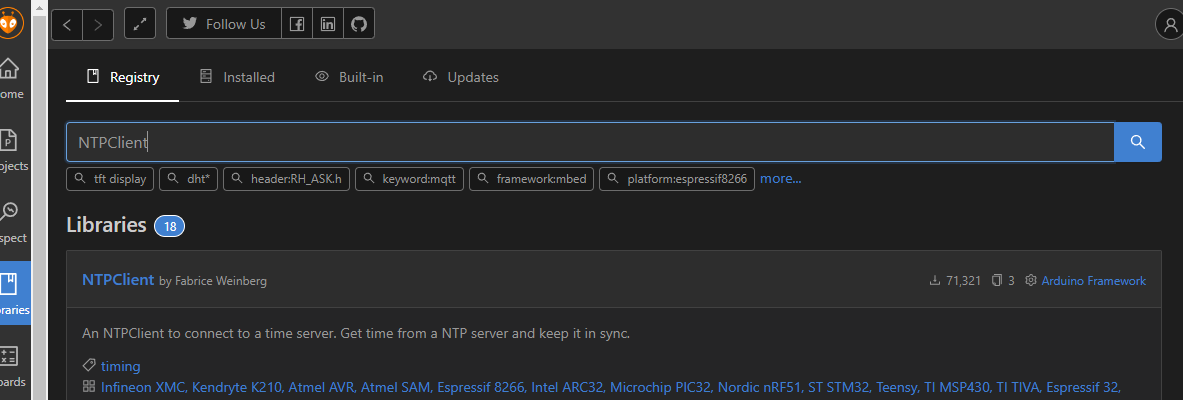Go forward with the right arrow
1183x400 pixels.
pyautogui.click(x=98, y=24)
